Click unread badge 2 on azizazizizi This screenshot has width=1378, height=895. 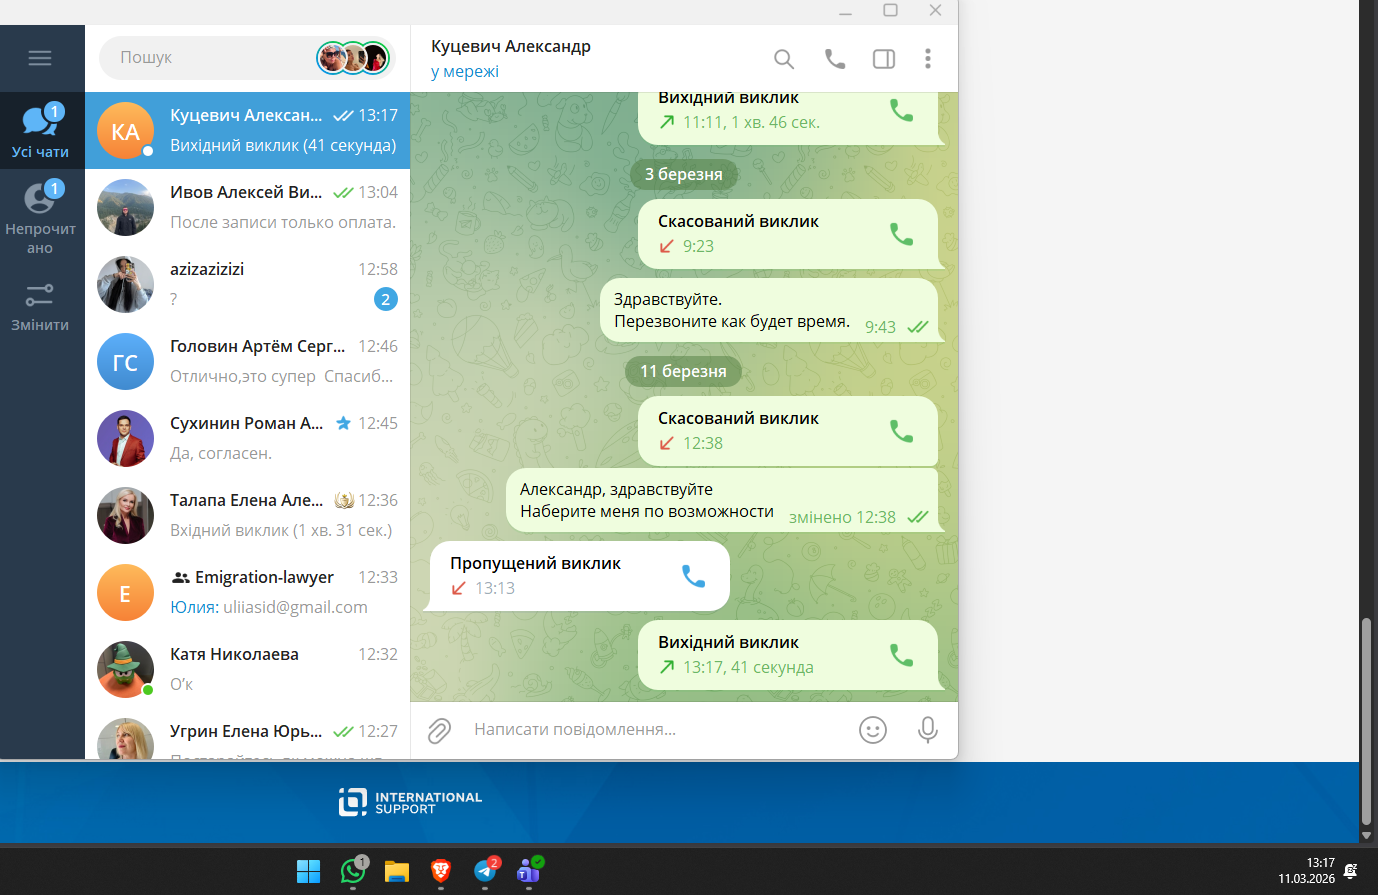(x=385, y=299)
